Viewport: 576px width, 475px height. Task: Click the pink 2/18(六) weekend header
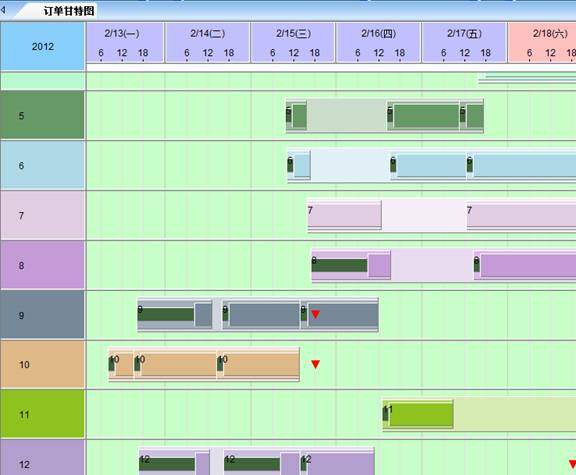point(542,43)
